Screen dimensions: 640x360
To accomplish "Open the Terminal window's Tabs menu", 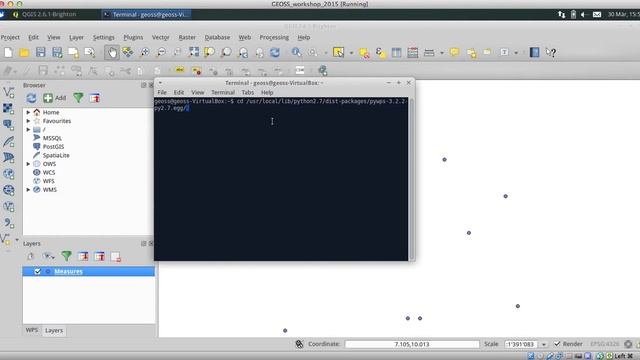I will click(247, 93).
